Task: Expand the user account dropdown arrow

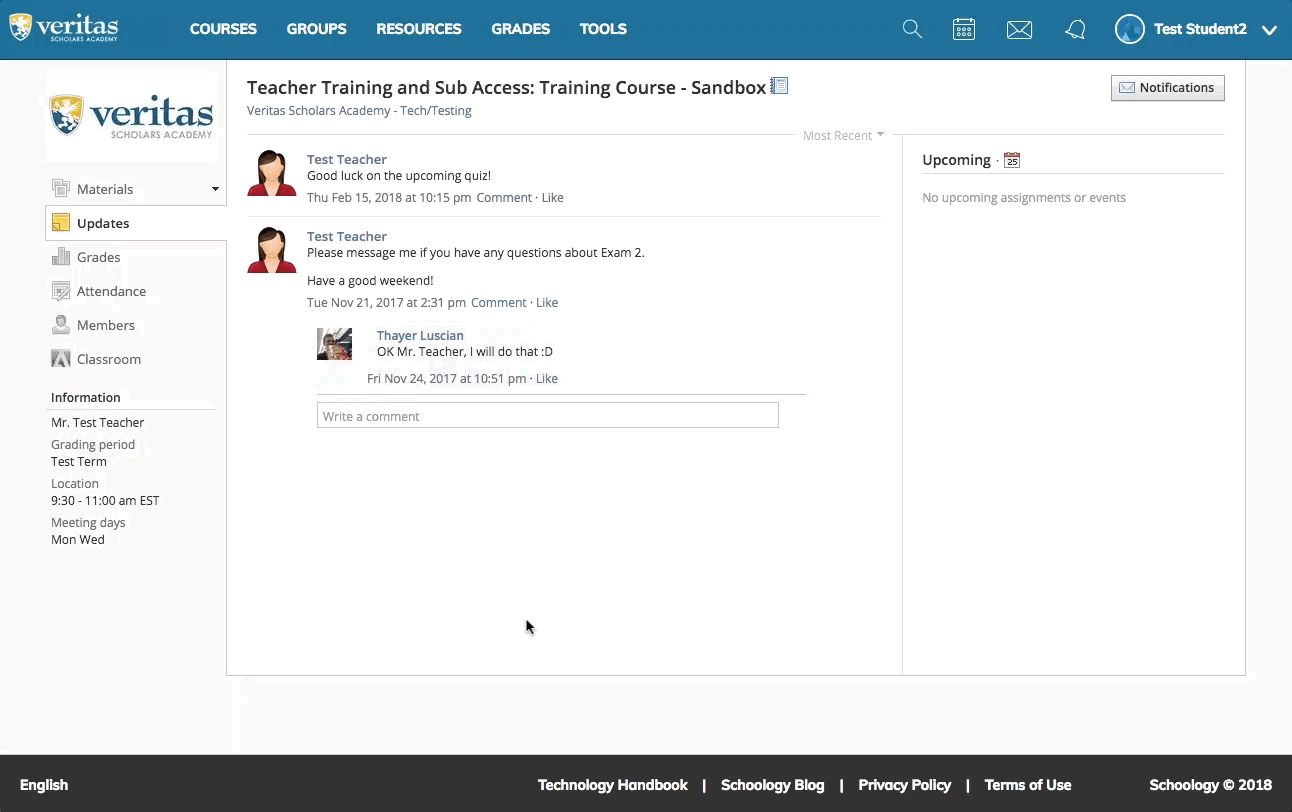Action: click(1269, 30)
